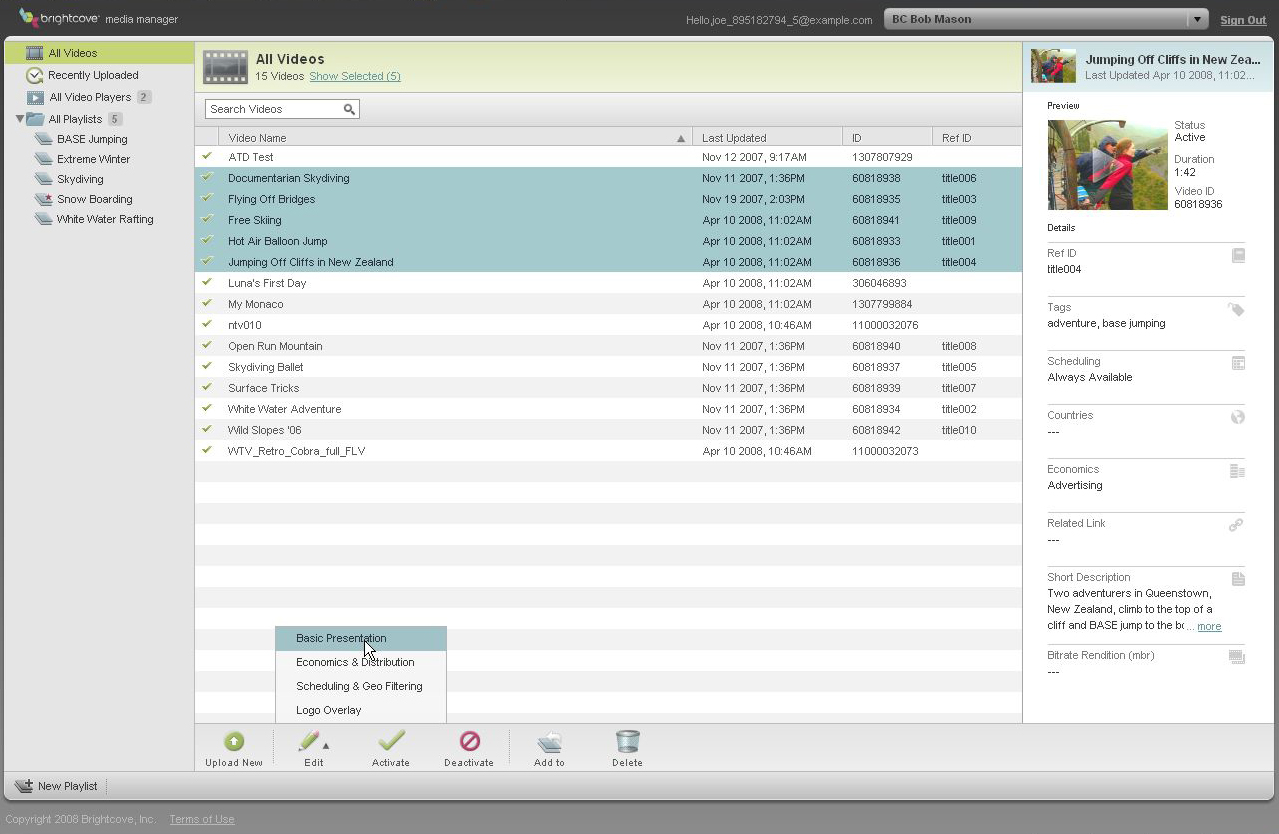Choose Economics & Distribution from the menu
The width and height of the screenshot is (1279, 834).
click(x=355, y=662)
